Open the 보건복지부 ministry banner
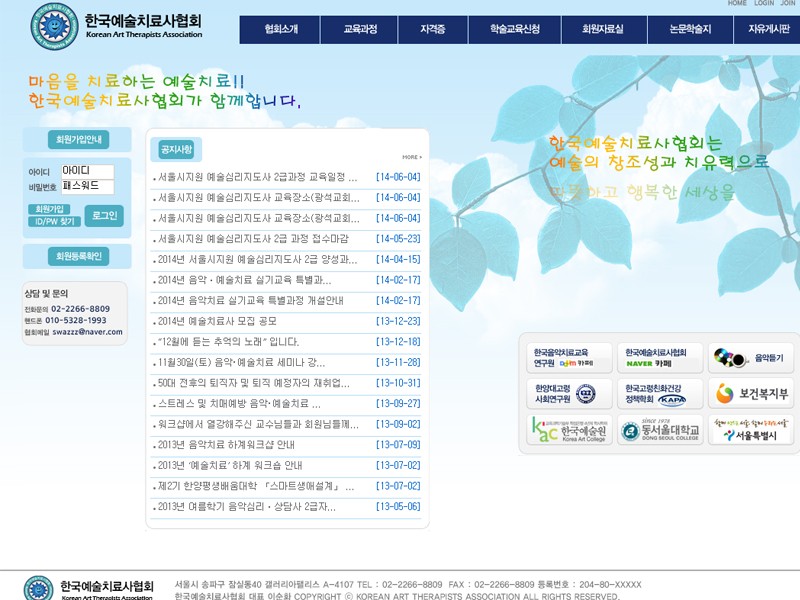Image resolution: width=800 pixels, height=600 pixels. [750, 394]
